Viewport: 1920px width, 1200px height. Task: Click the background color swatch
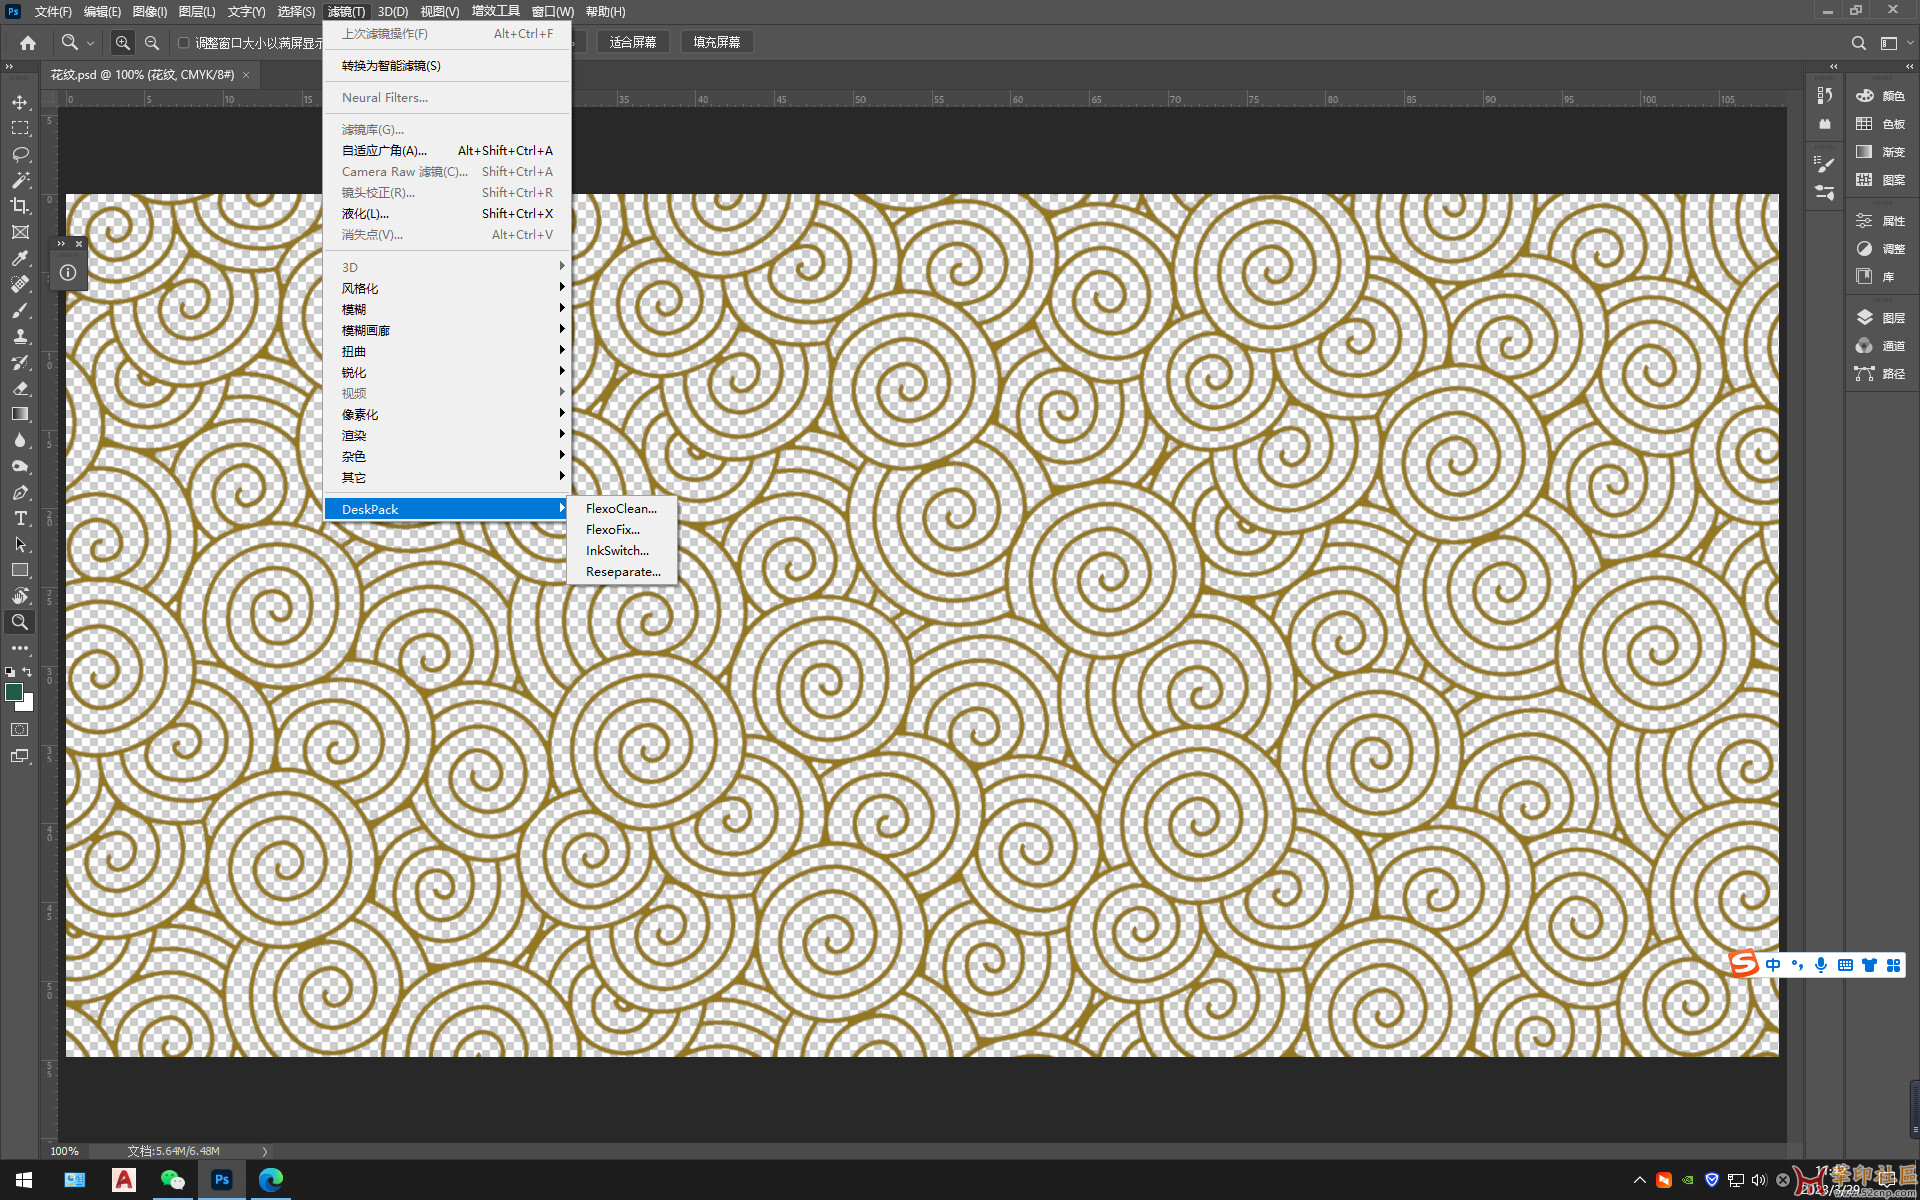point(27,705)
